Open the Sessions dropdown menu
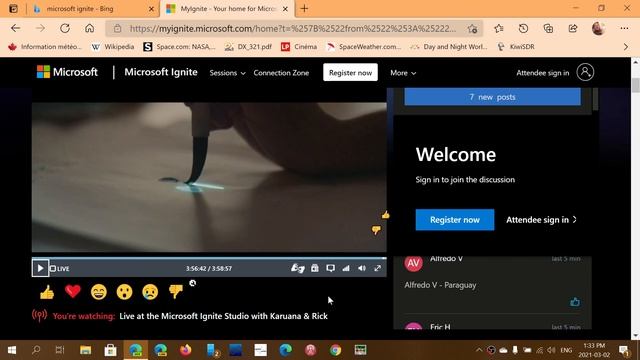Screen dimensions: 640x360 click(x=227, y=73)
